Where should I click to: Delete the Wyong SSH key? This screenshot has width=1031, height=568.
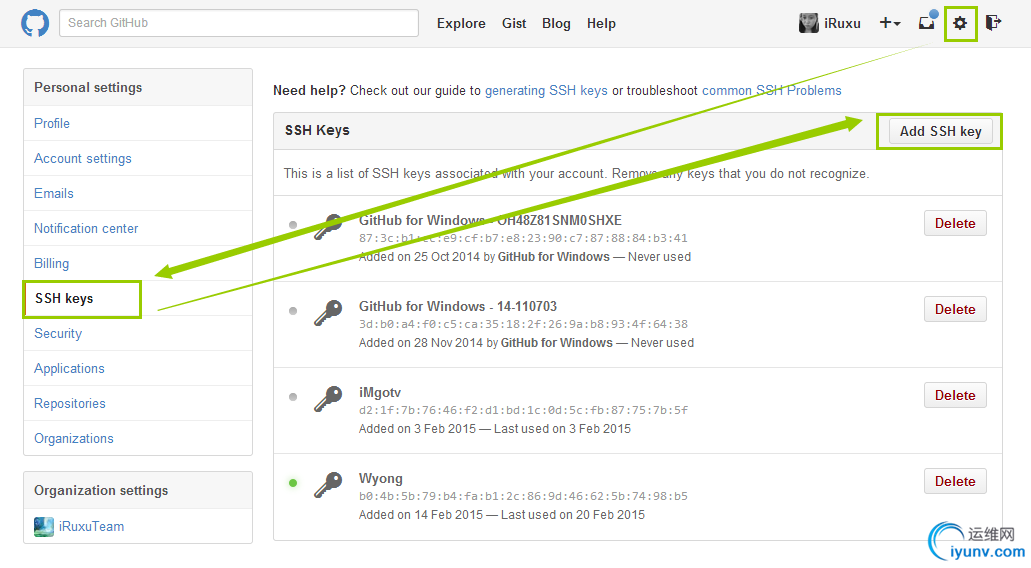(955, 482)
